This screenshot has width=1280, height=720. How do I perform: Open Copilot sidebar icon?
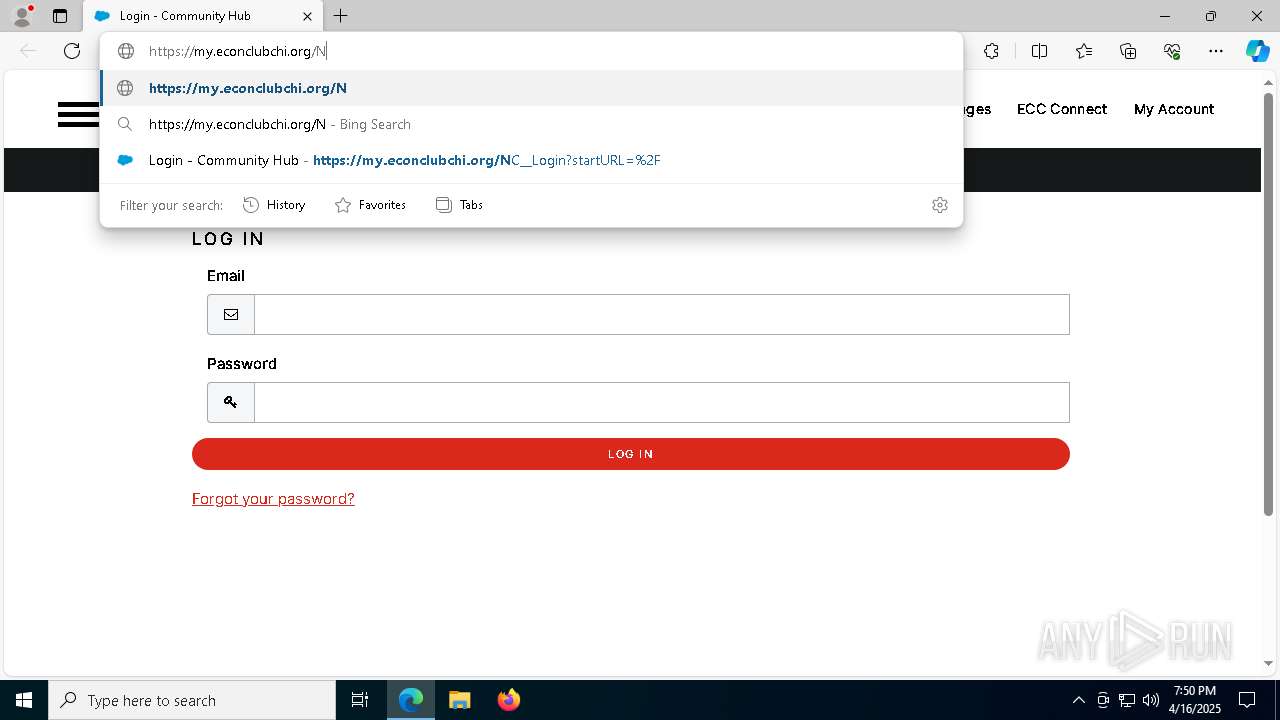pyautogui.click(x=1257, y=51)
